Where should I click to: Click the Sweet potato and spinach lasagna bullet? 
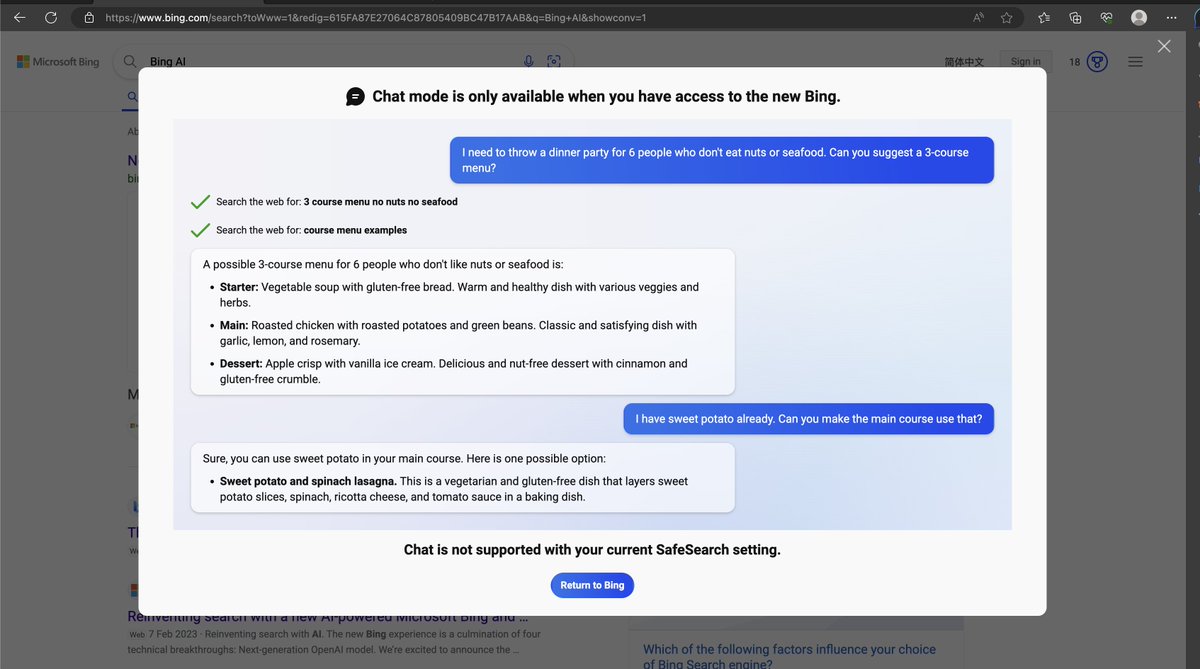454,489
